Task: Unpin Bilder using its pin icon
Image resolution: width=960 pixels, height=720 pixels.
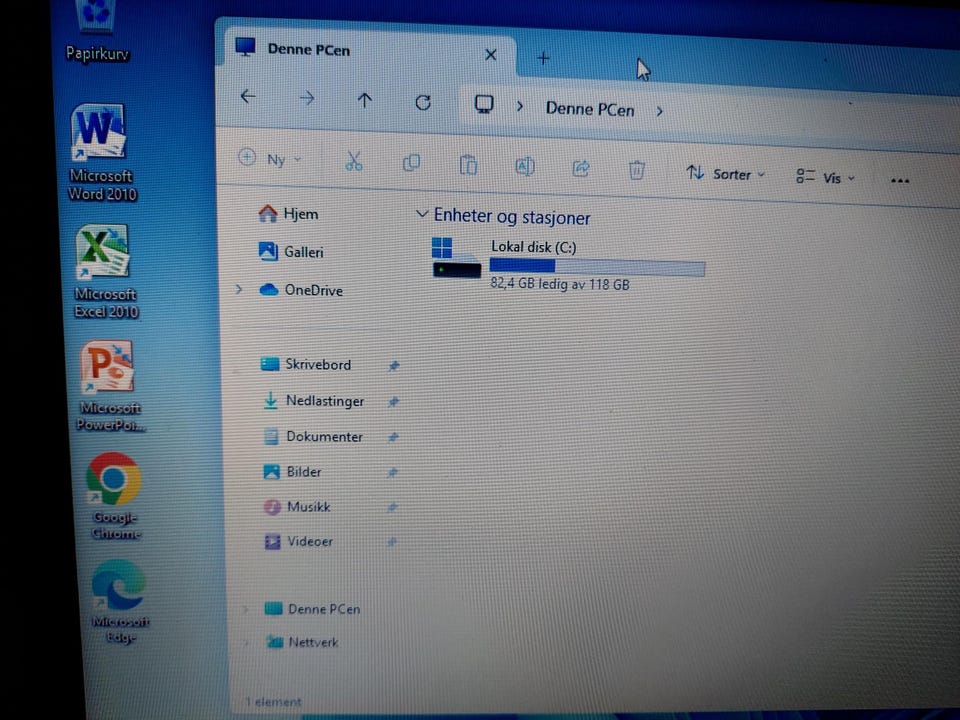Action: 393,472
